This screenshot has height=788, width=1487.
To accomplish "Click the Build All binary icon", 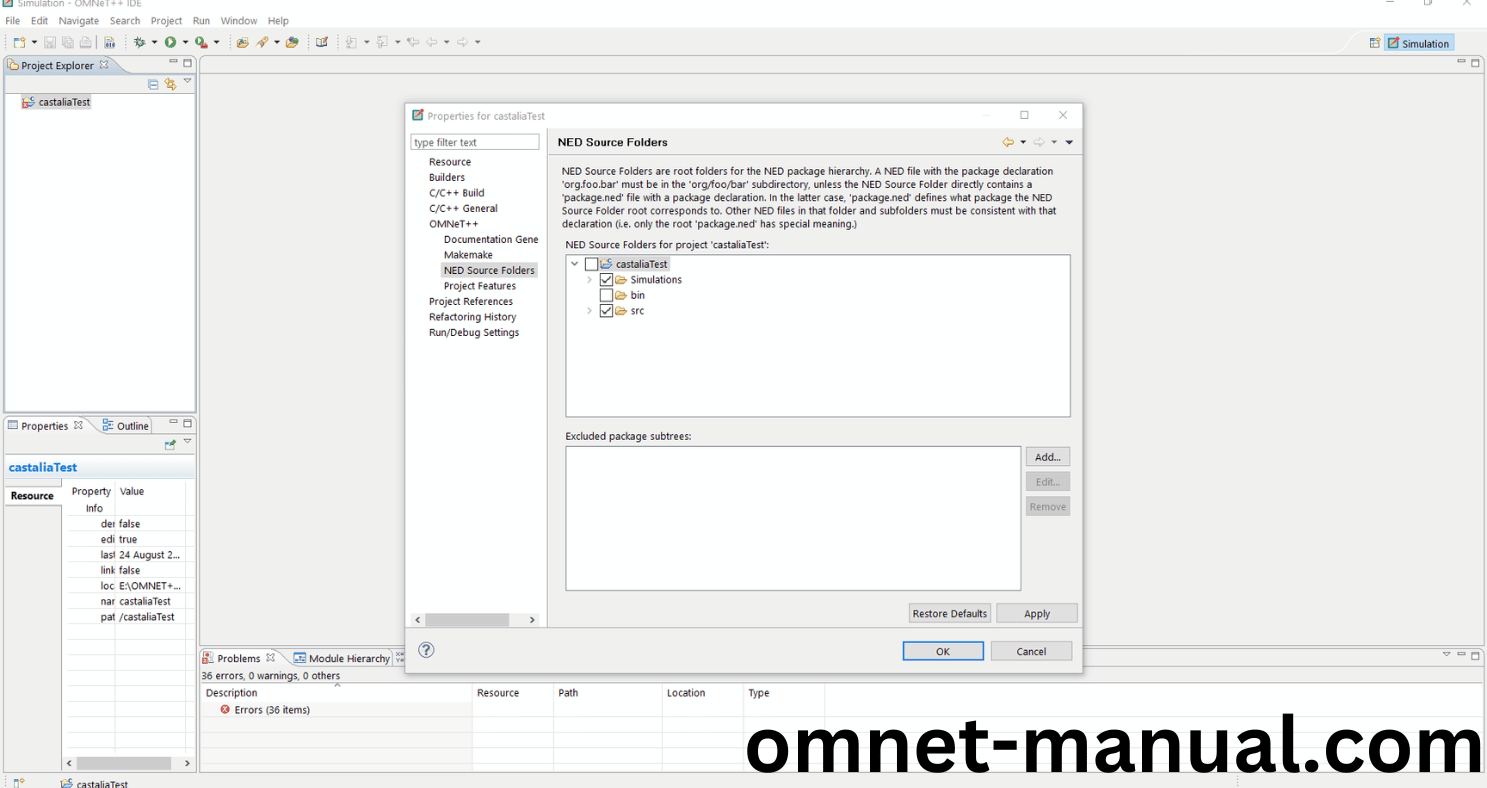I will [109, 42].
